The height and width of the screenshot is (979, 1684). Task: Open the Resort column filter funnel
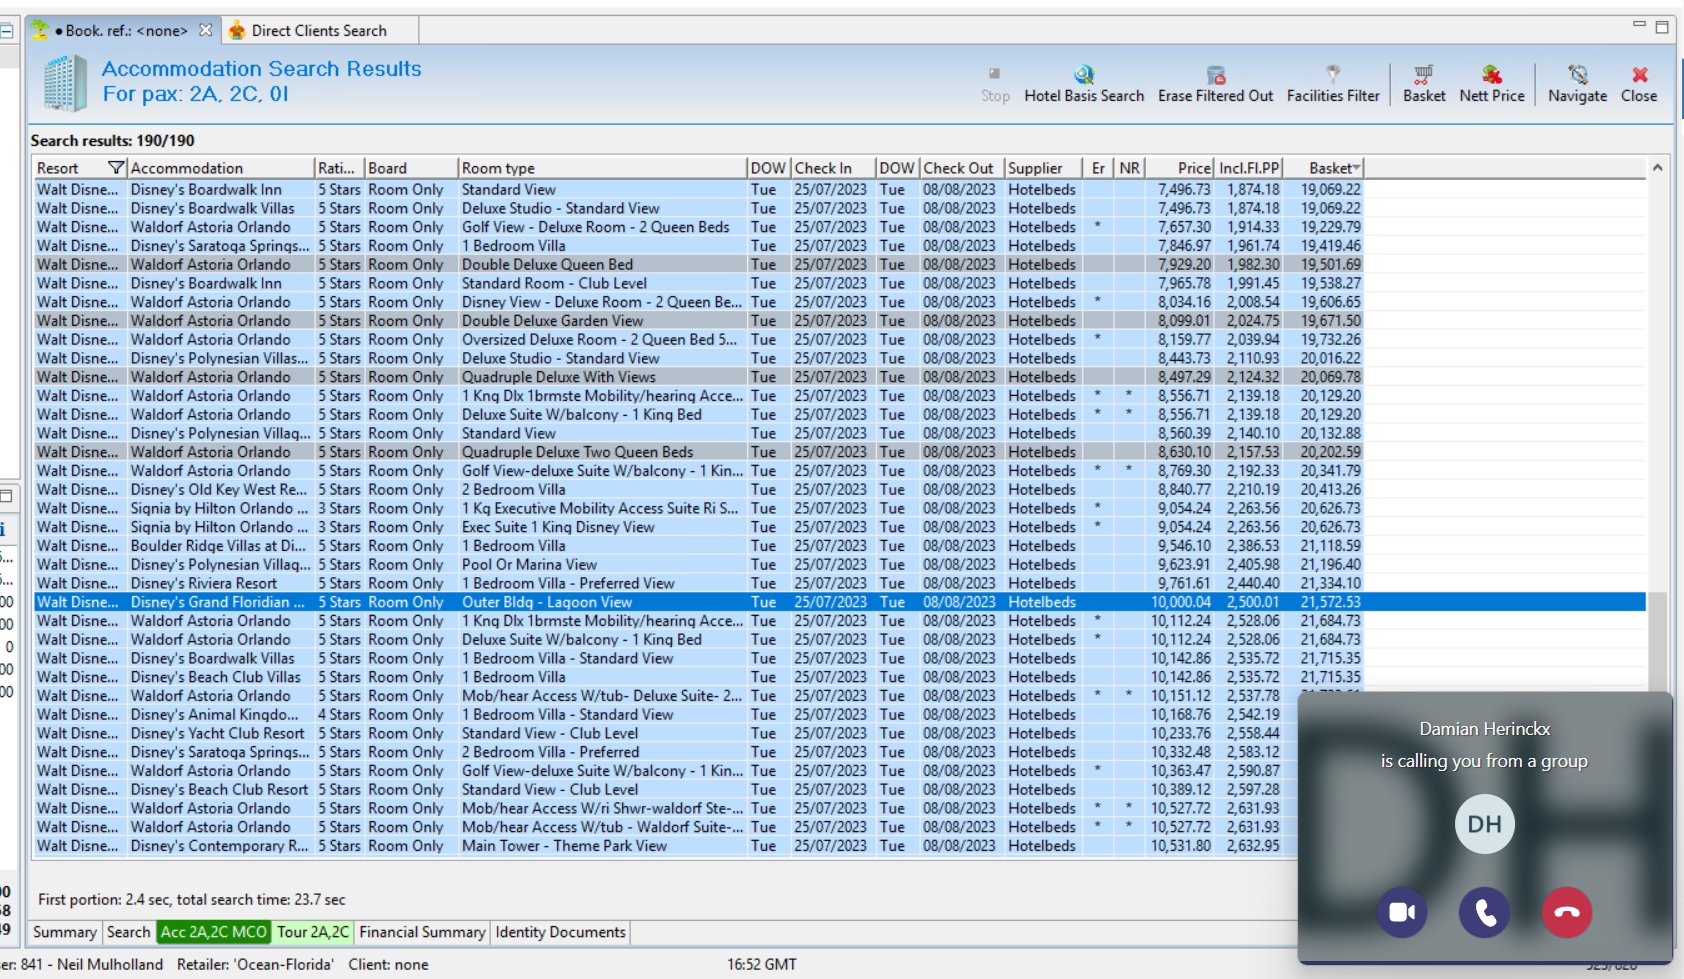click(116, 168)
